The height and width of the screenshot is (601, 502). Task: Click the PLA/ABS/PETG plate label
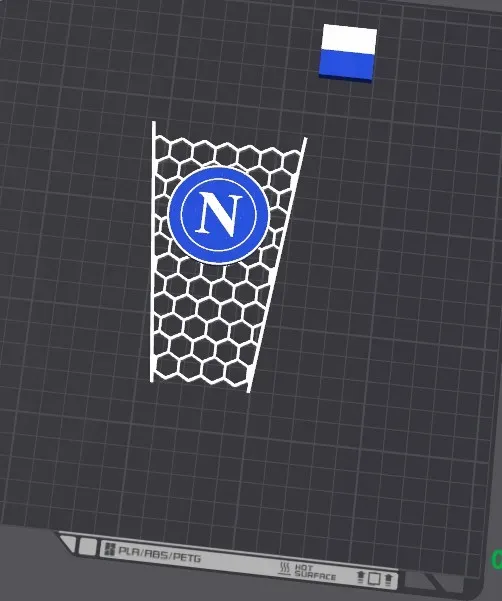point(159,553)
